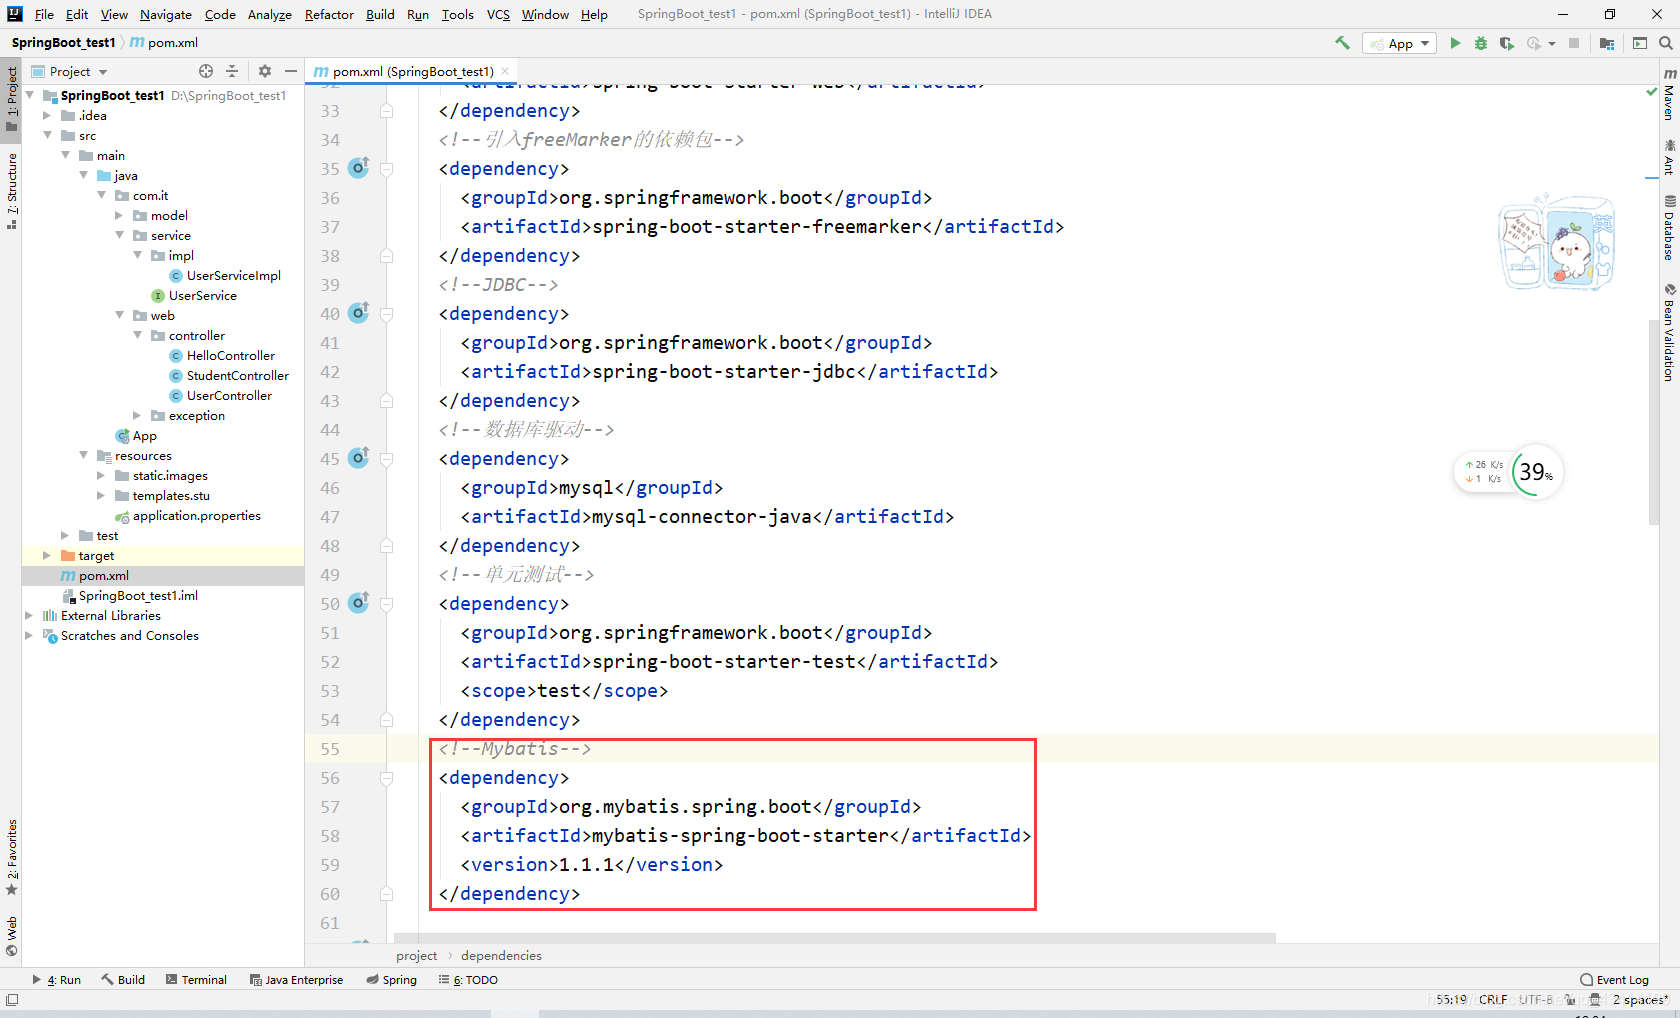1680x1018 pixels.
Task: Select application.properties file
Action: coord(196,515)
